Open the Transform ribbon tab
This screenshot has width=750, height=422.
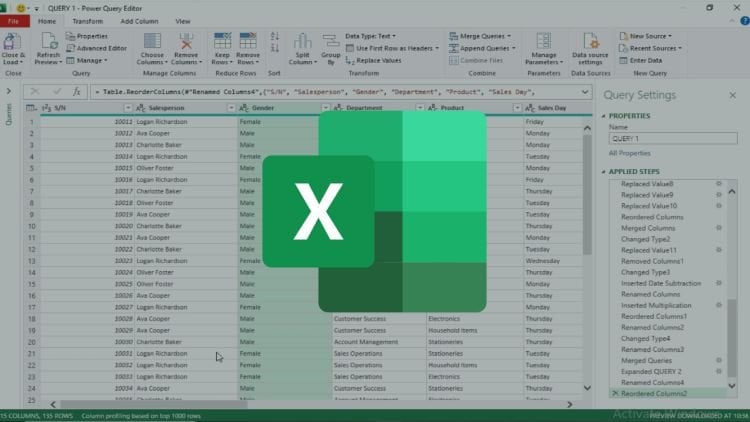click(x=87, y=21)
